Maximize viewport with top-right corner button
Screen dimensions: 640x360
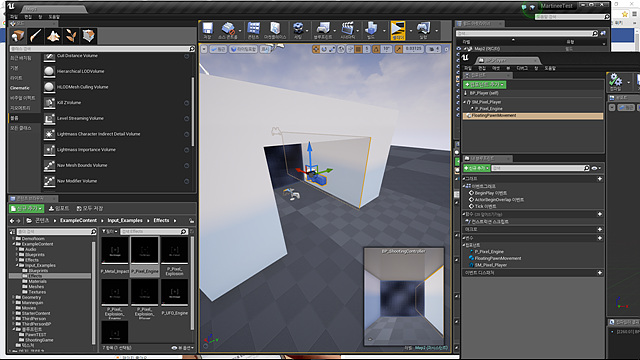click(x=447, y=49)
